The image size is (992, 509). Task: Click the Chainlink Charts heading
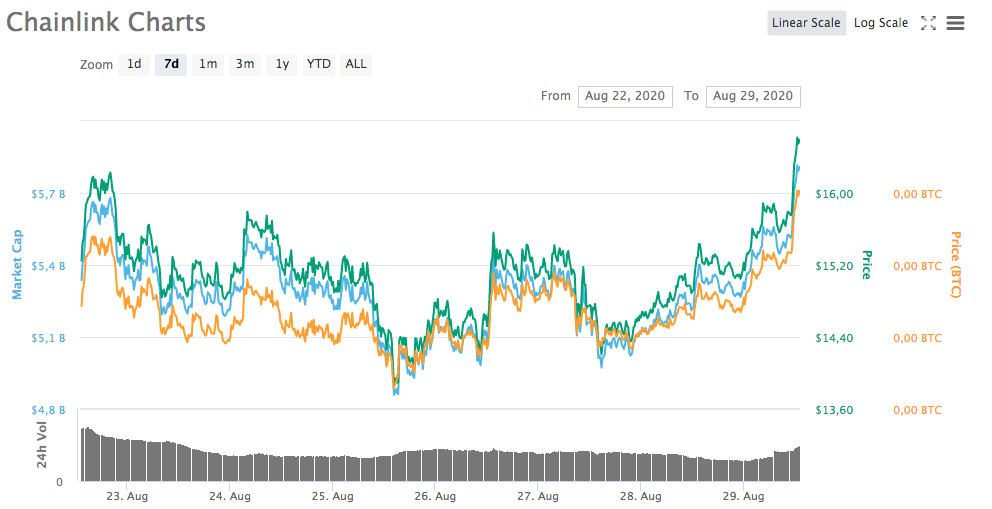pyautogui.click(x=106, y=22)
